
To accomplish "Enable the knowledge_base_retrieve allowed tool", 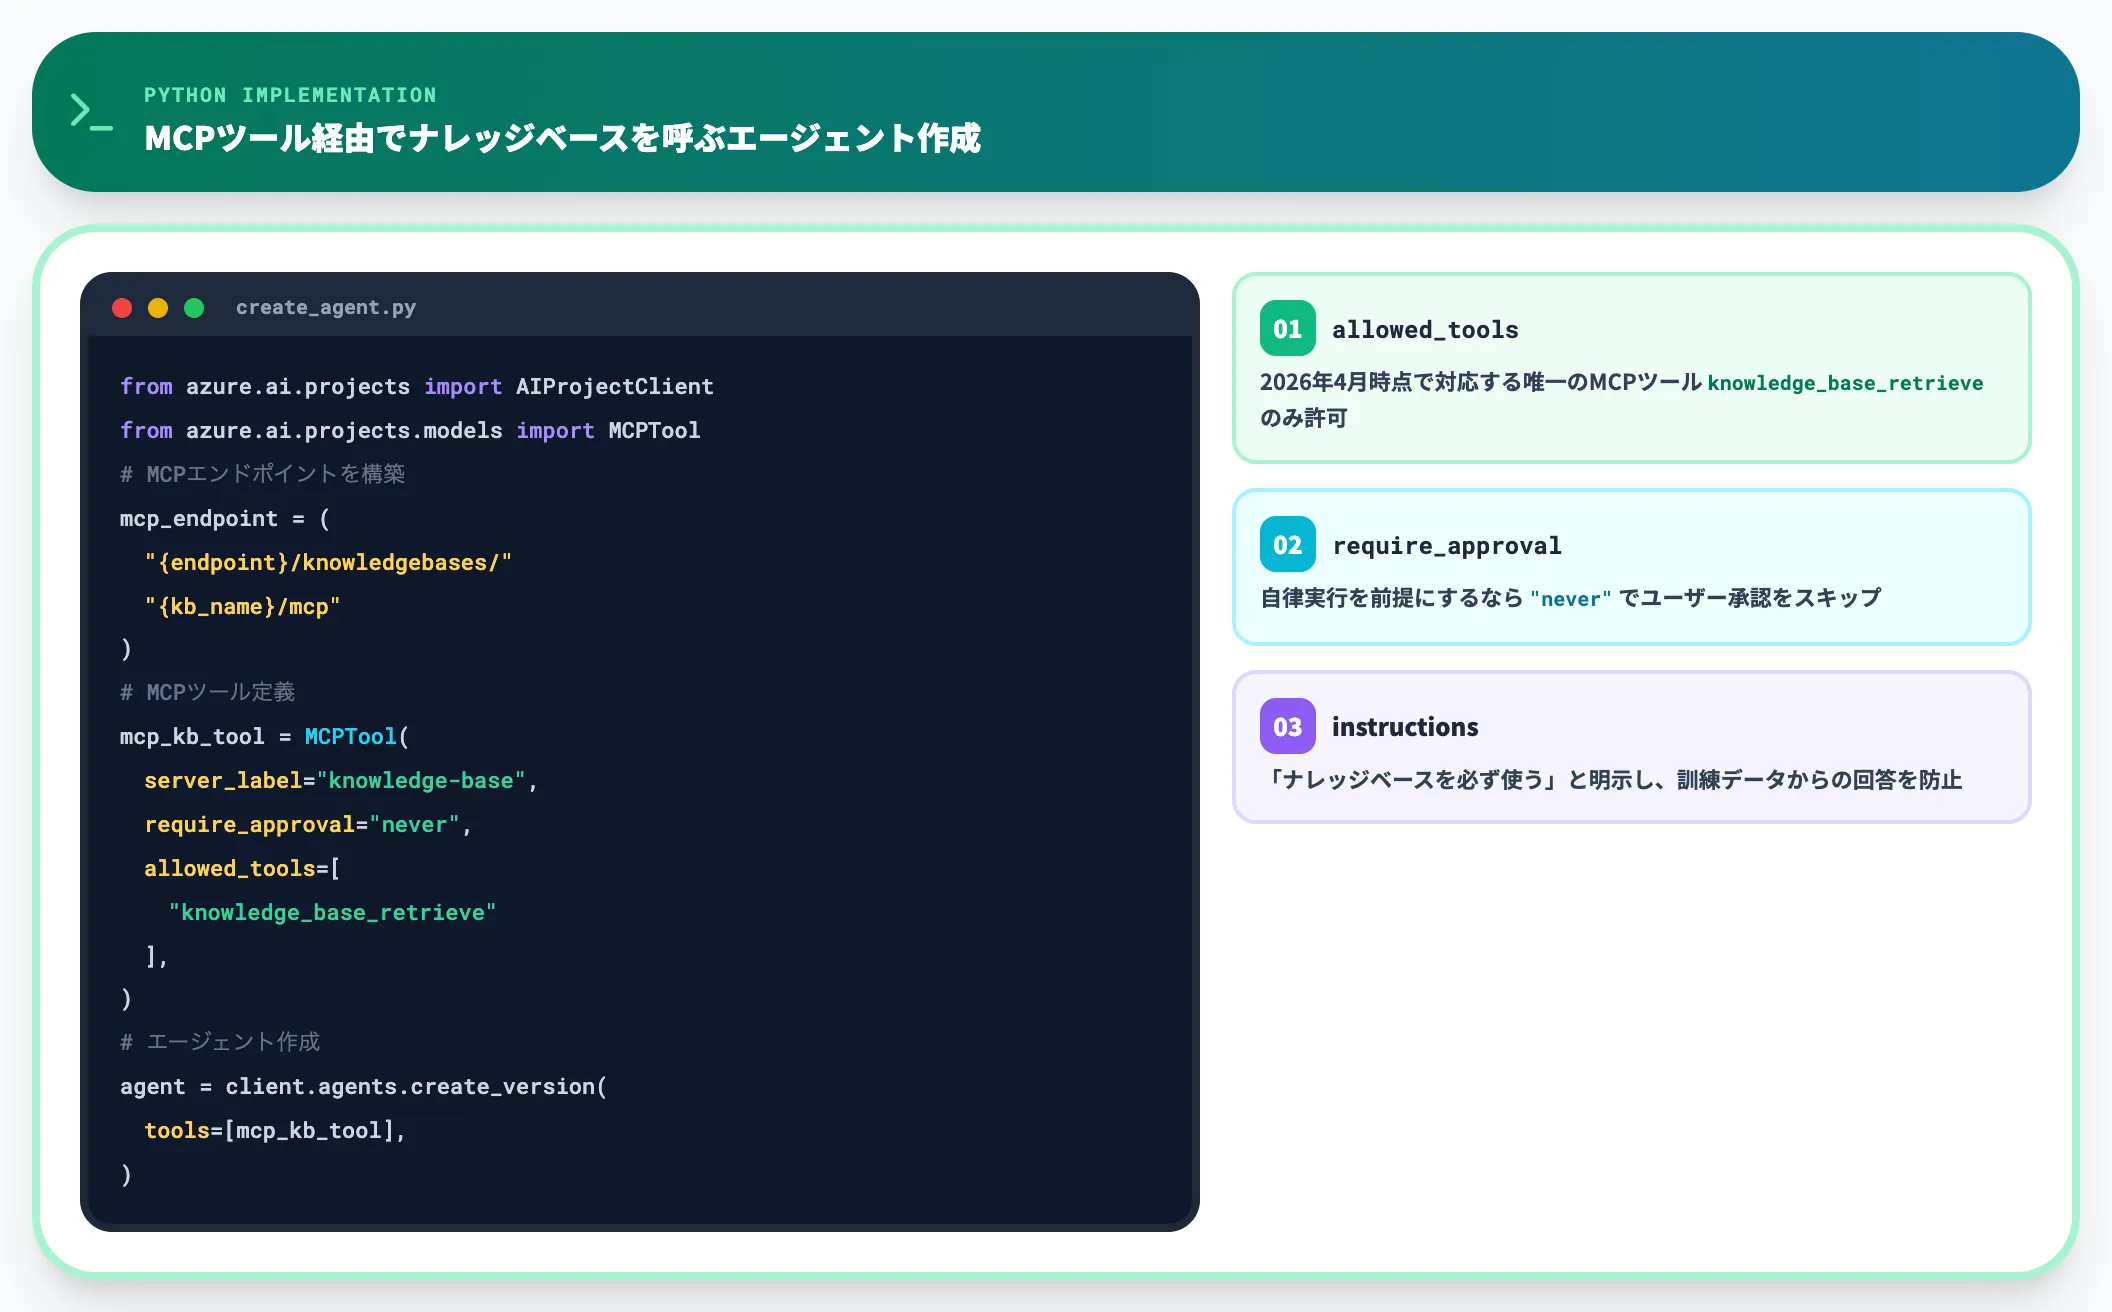I will 333,911.
